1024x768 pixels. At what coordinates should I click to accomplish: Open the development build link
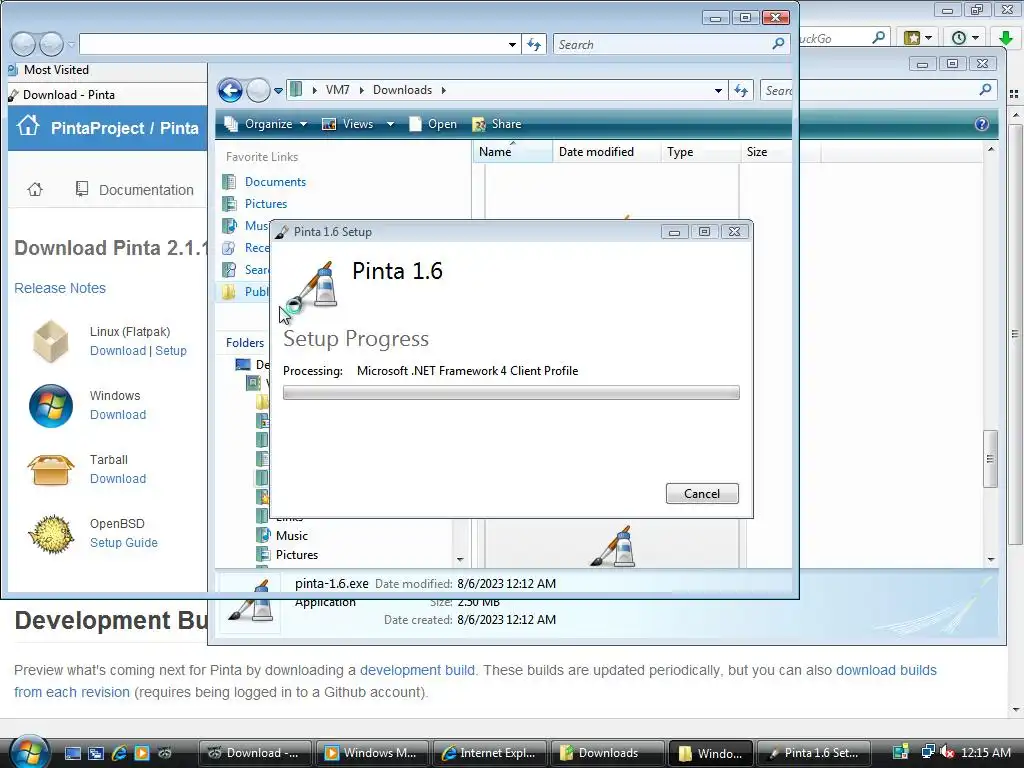[417, 670]
